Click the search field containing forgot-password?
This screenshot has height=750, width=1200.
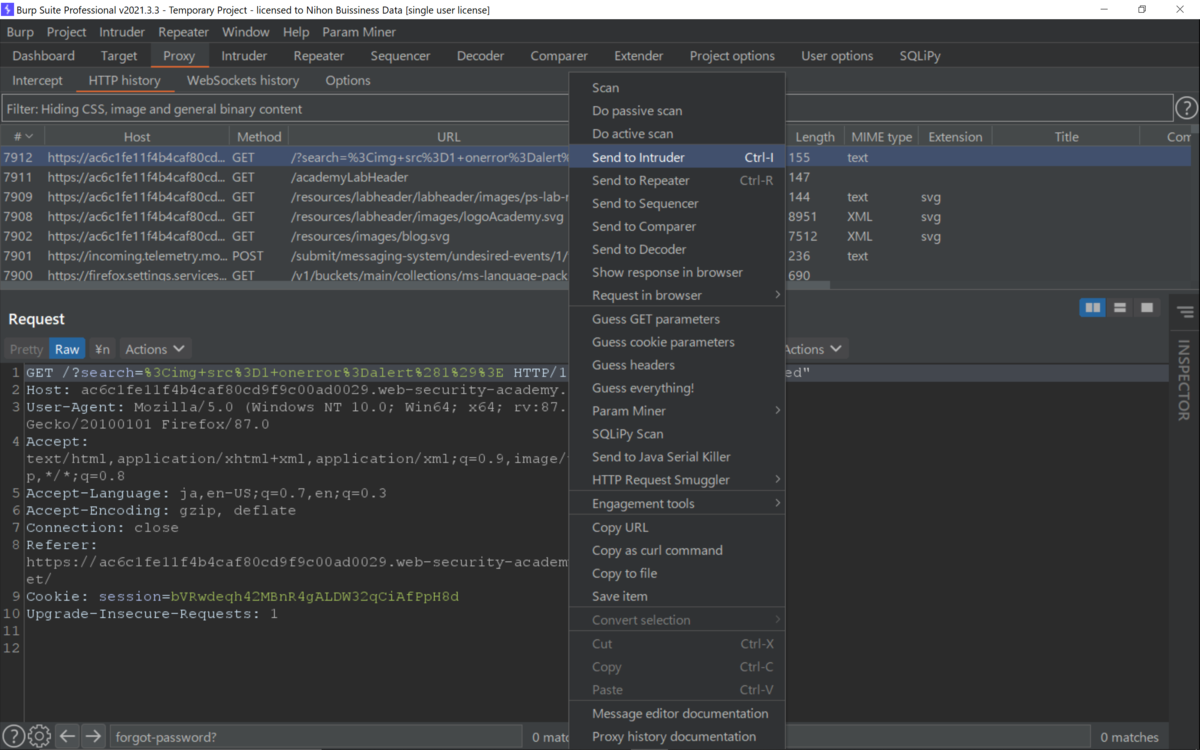point(316,737)
